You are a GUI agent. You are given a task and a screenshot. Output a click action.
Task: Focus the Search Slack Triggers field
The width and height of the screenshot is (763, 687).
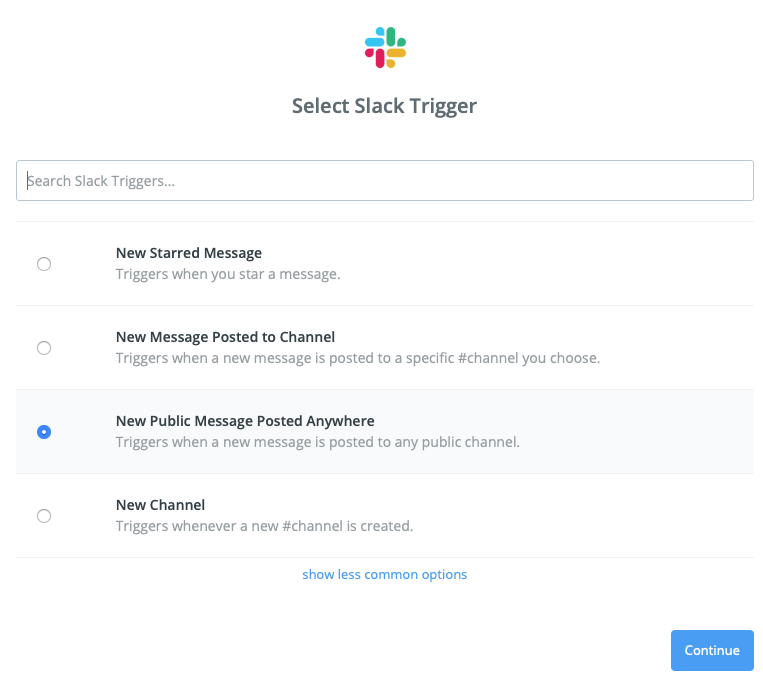(384, 181)
